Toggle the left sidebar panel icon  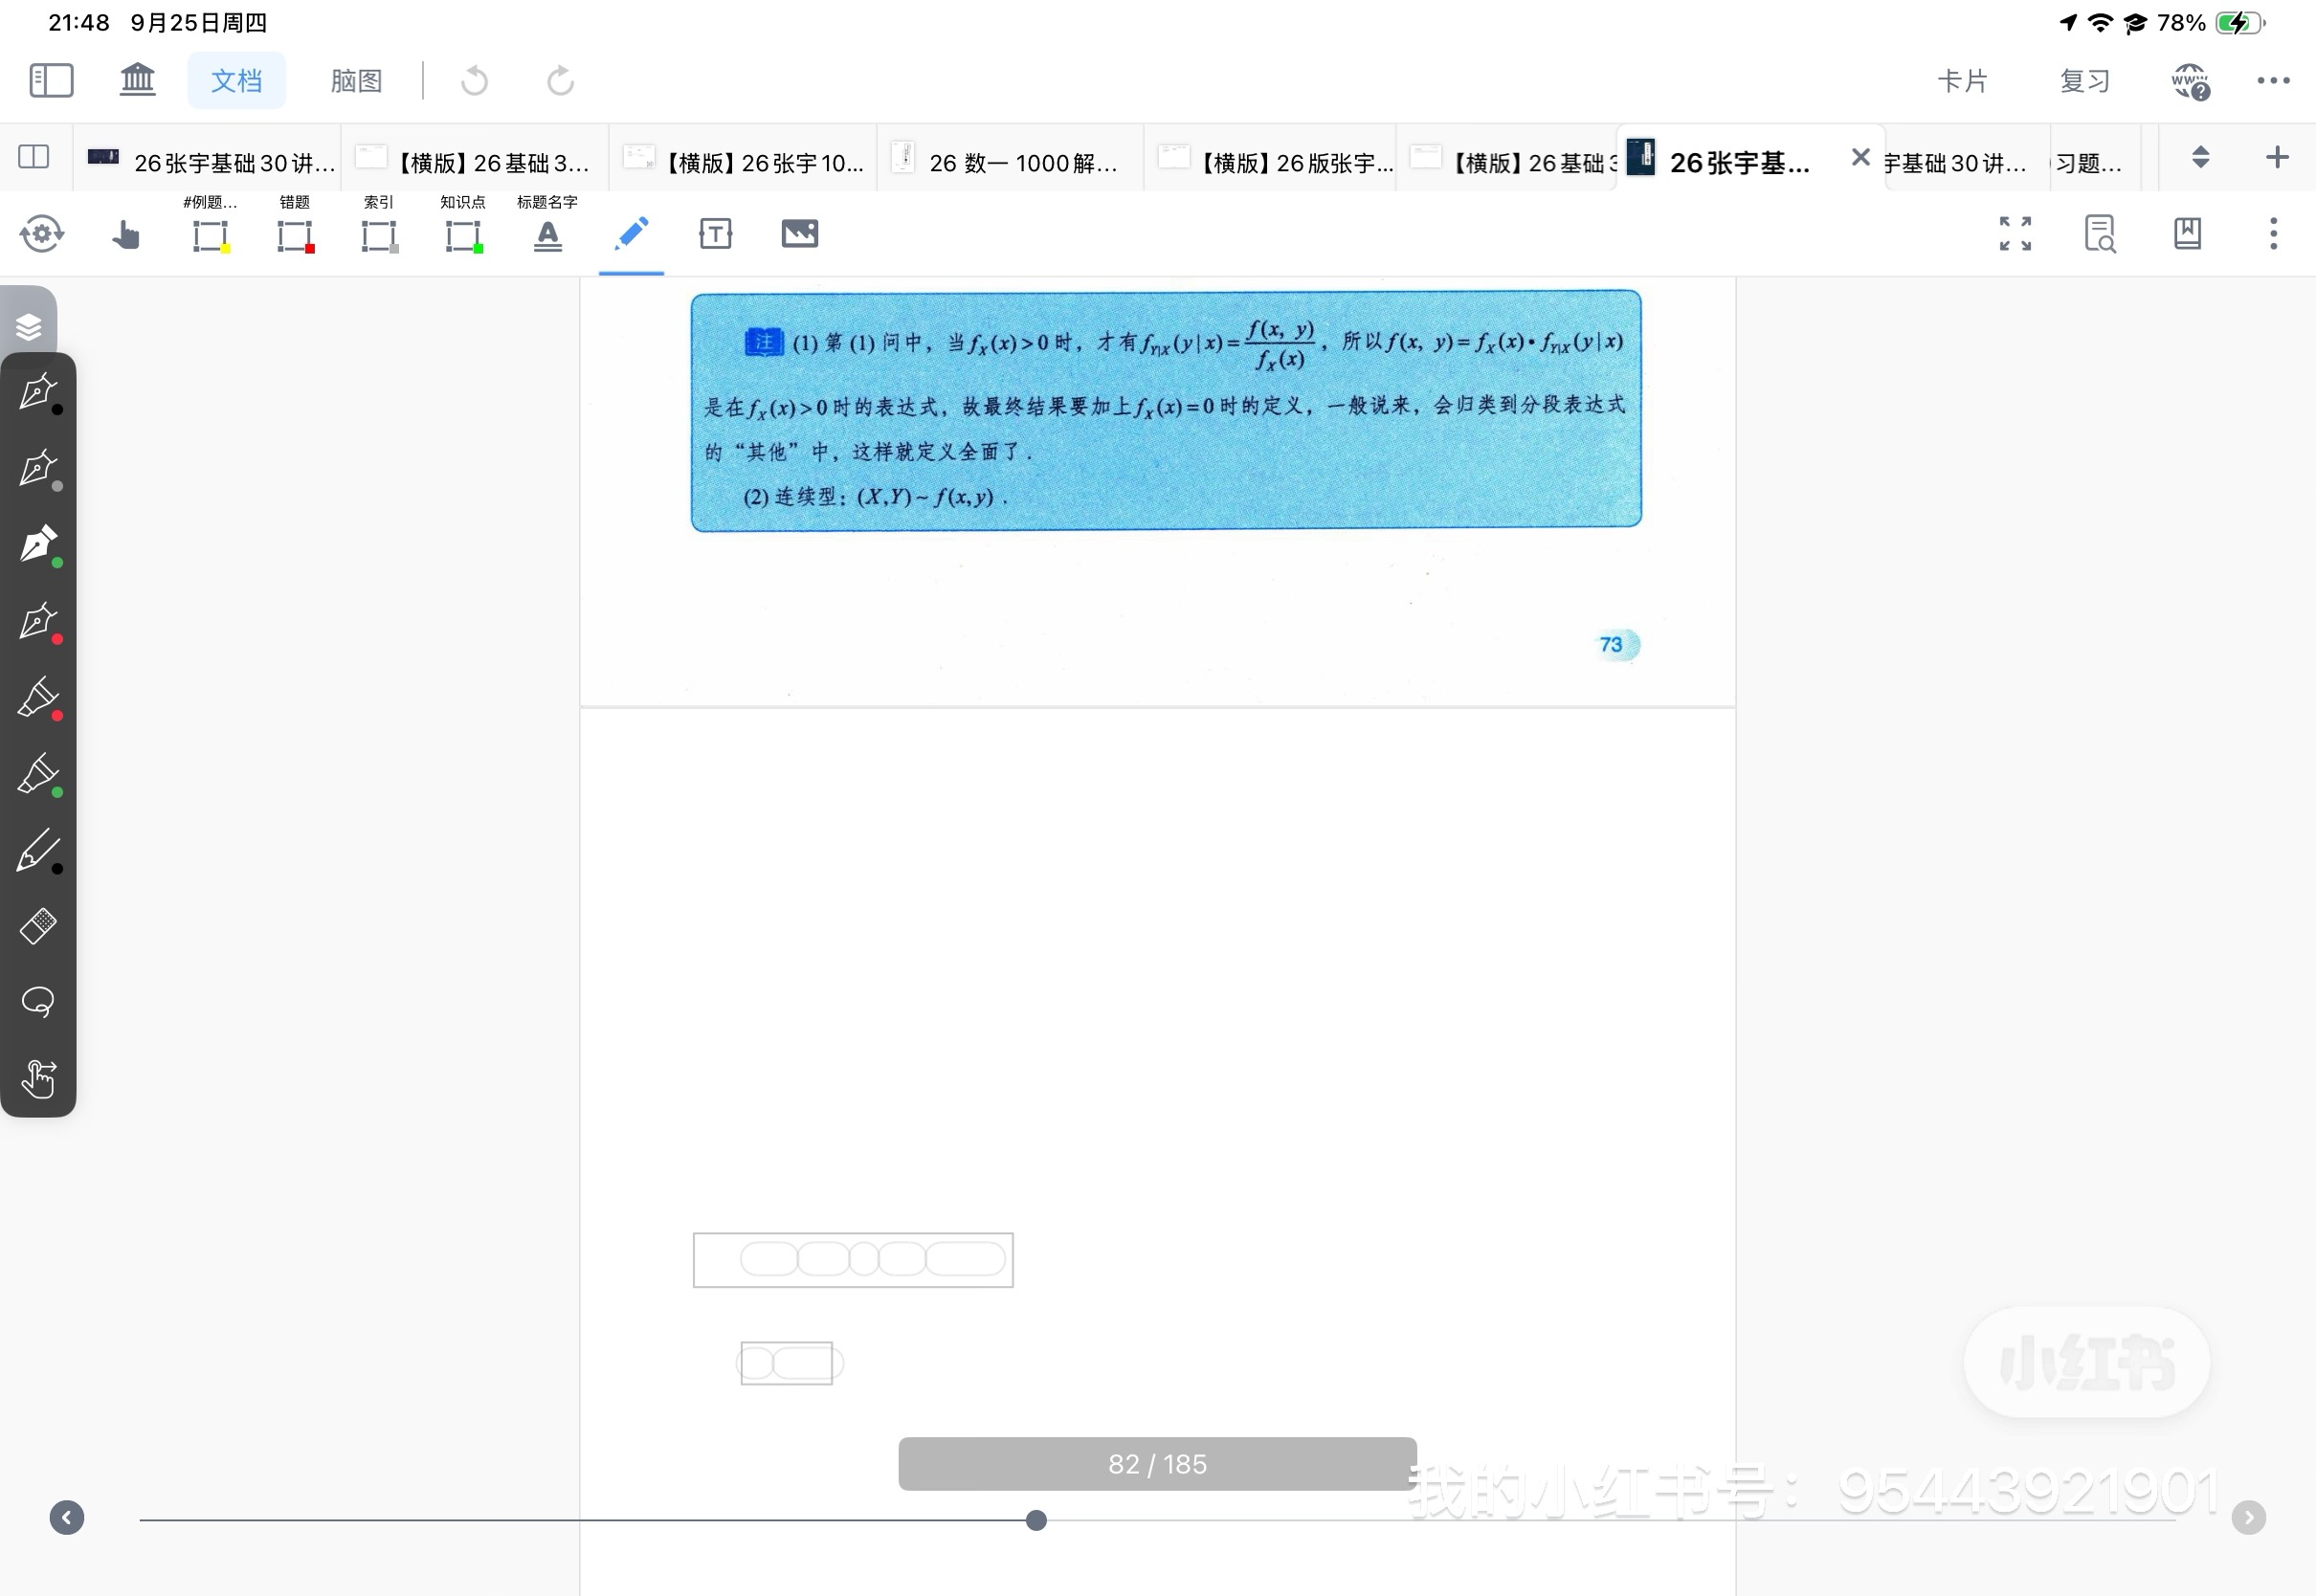tap(51, 80)
